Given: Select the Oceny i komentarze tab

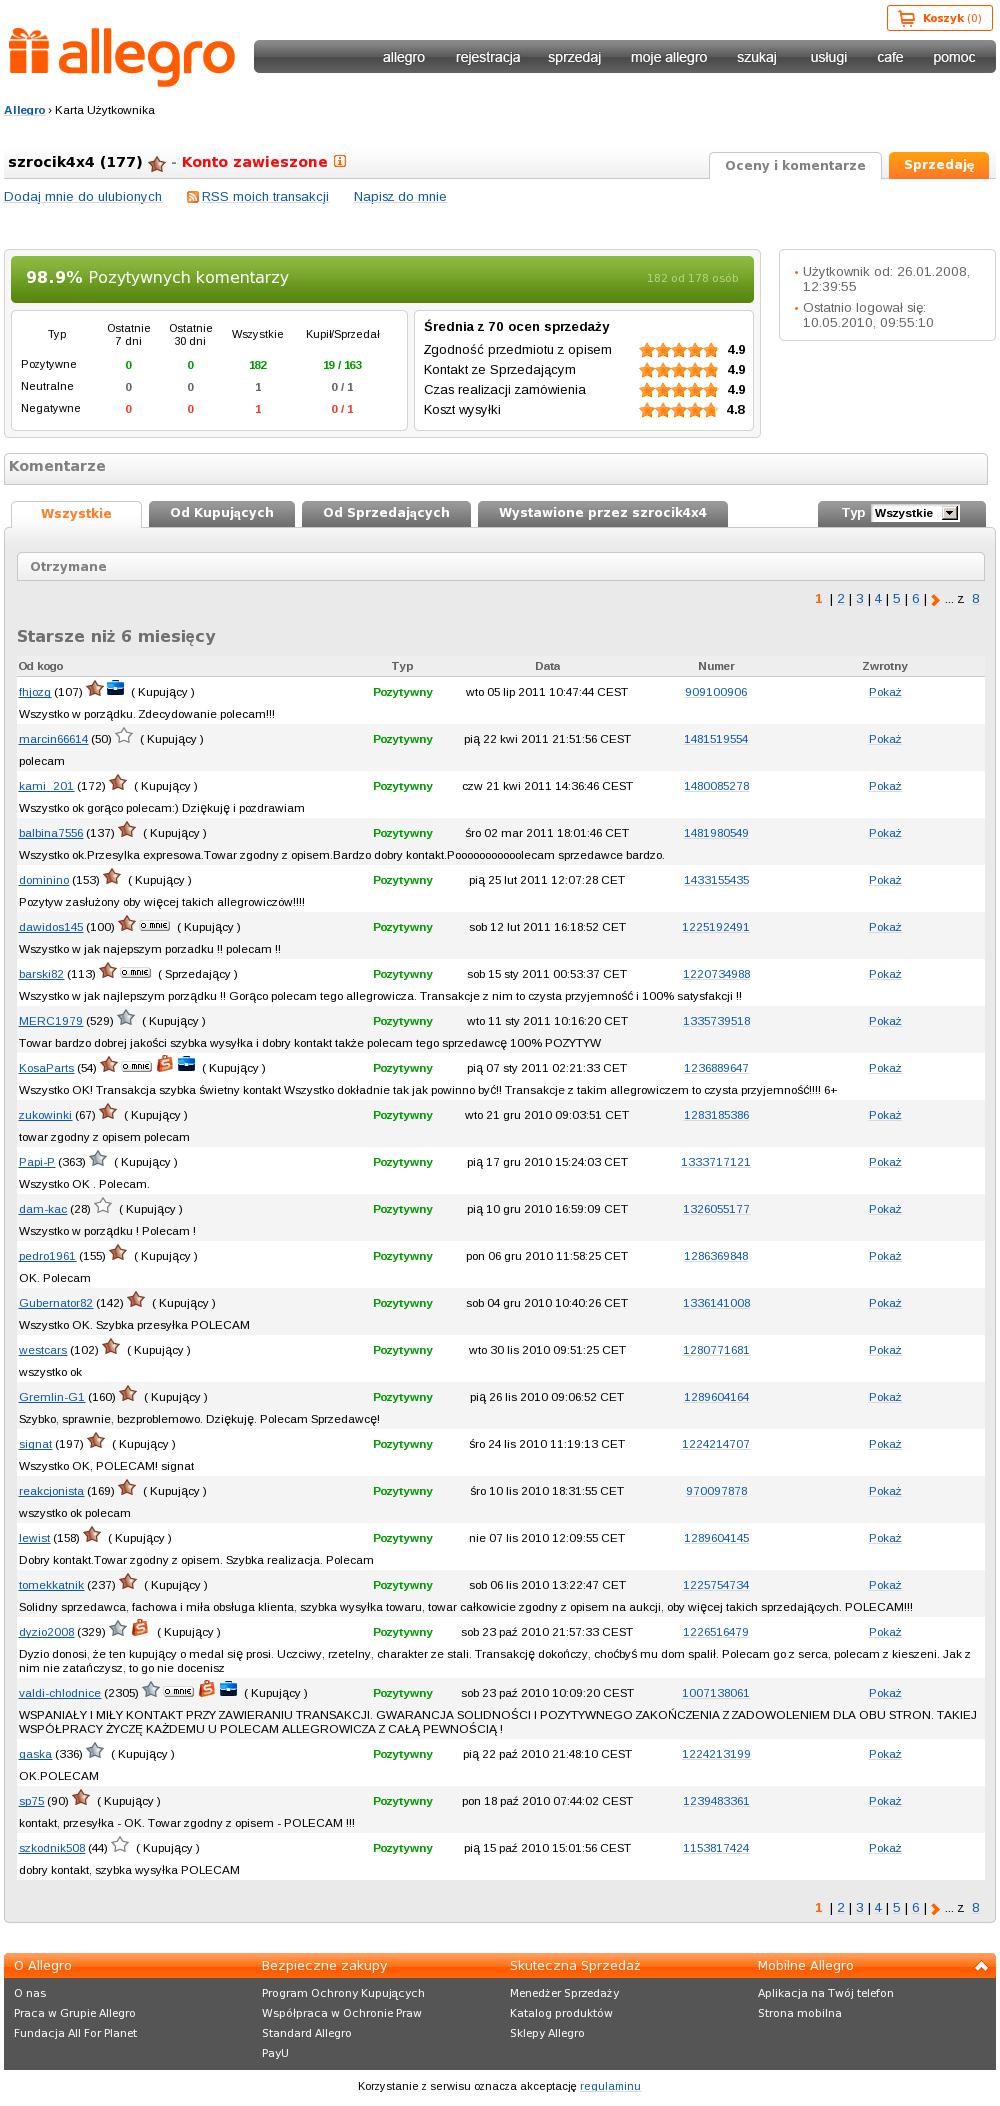Looking at the screenshot, I should tap(795, 165).
